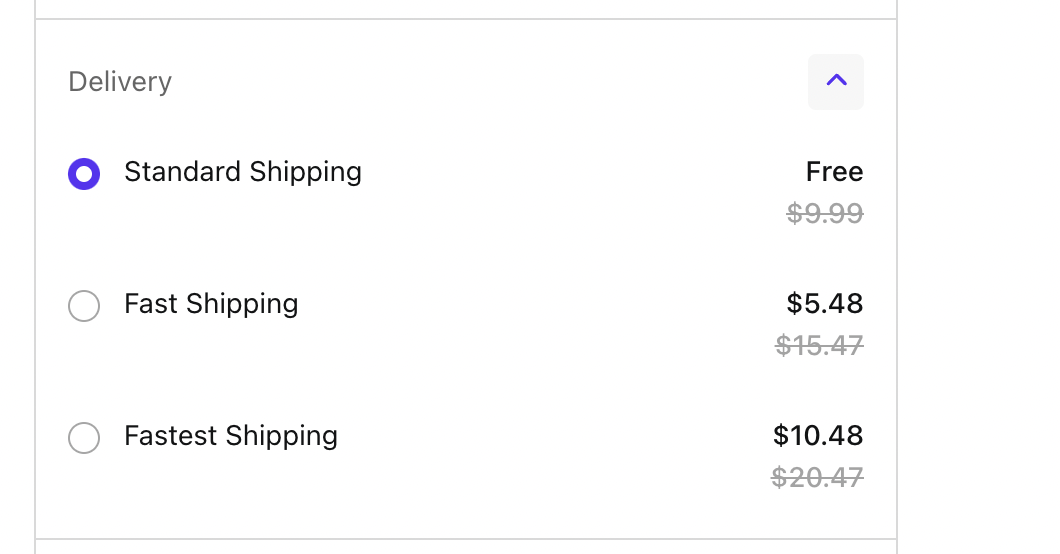Screen dimensions: 1060x554
Task: Click the word Fastest in the third option
Action: point(171,436)
